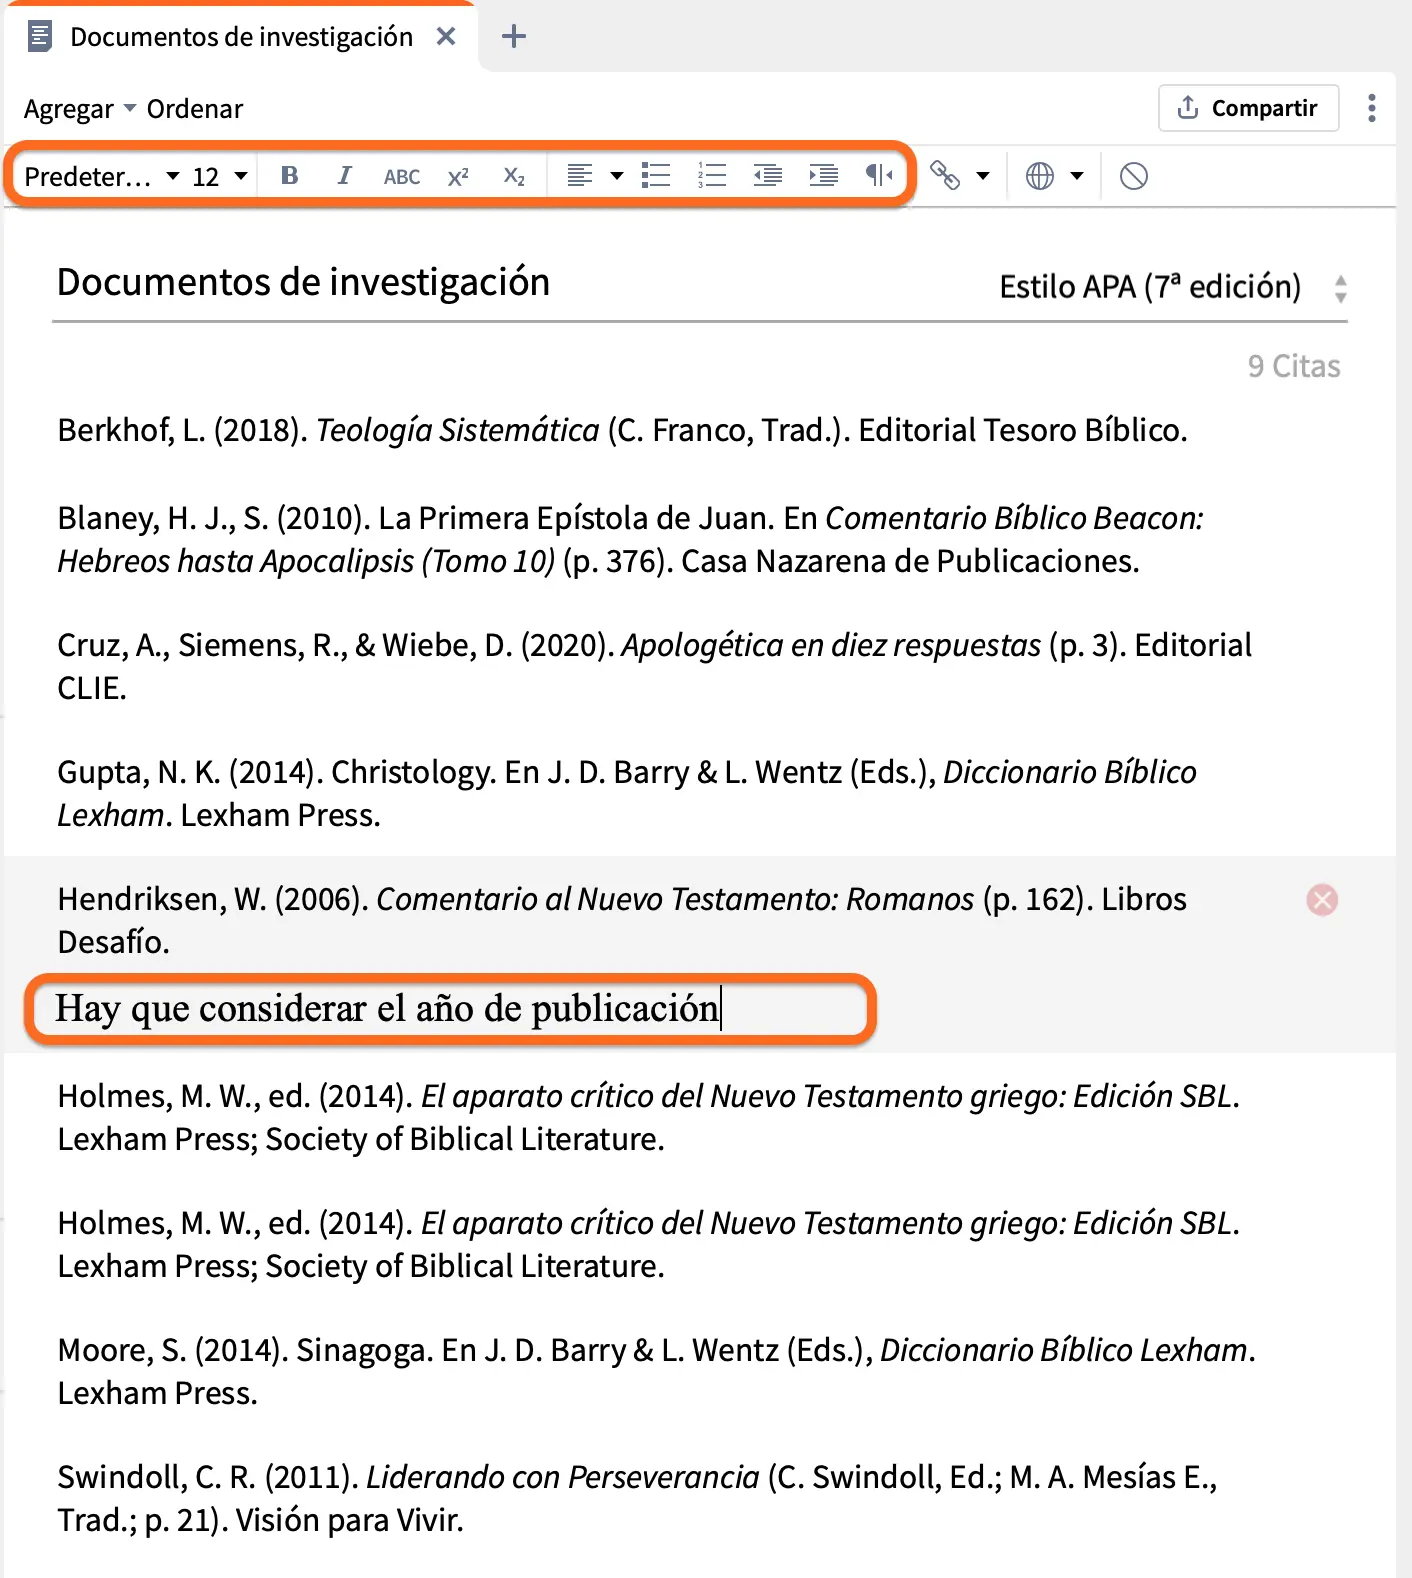Open the Predeterminado font dropdown
The image size is (1412, 1578).
[x=101, y=177]
